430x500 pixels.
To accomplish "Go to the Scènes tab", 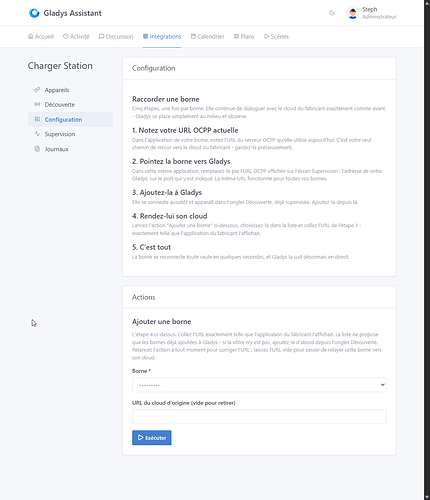I will 276,36.
